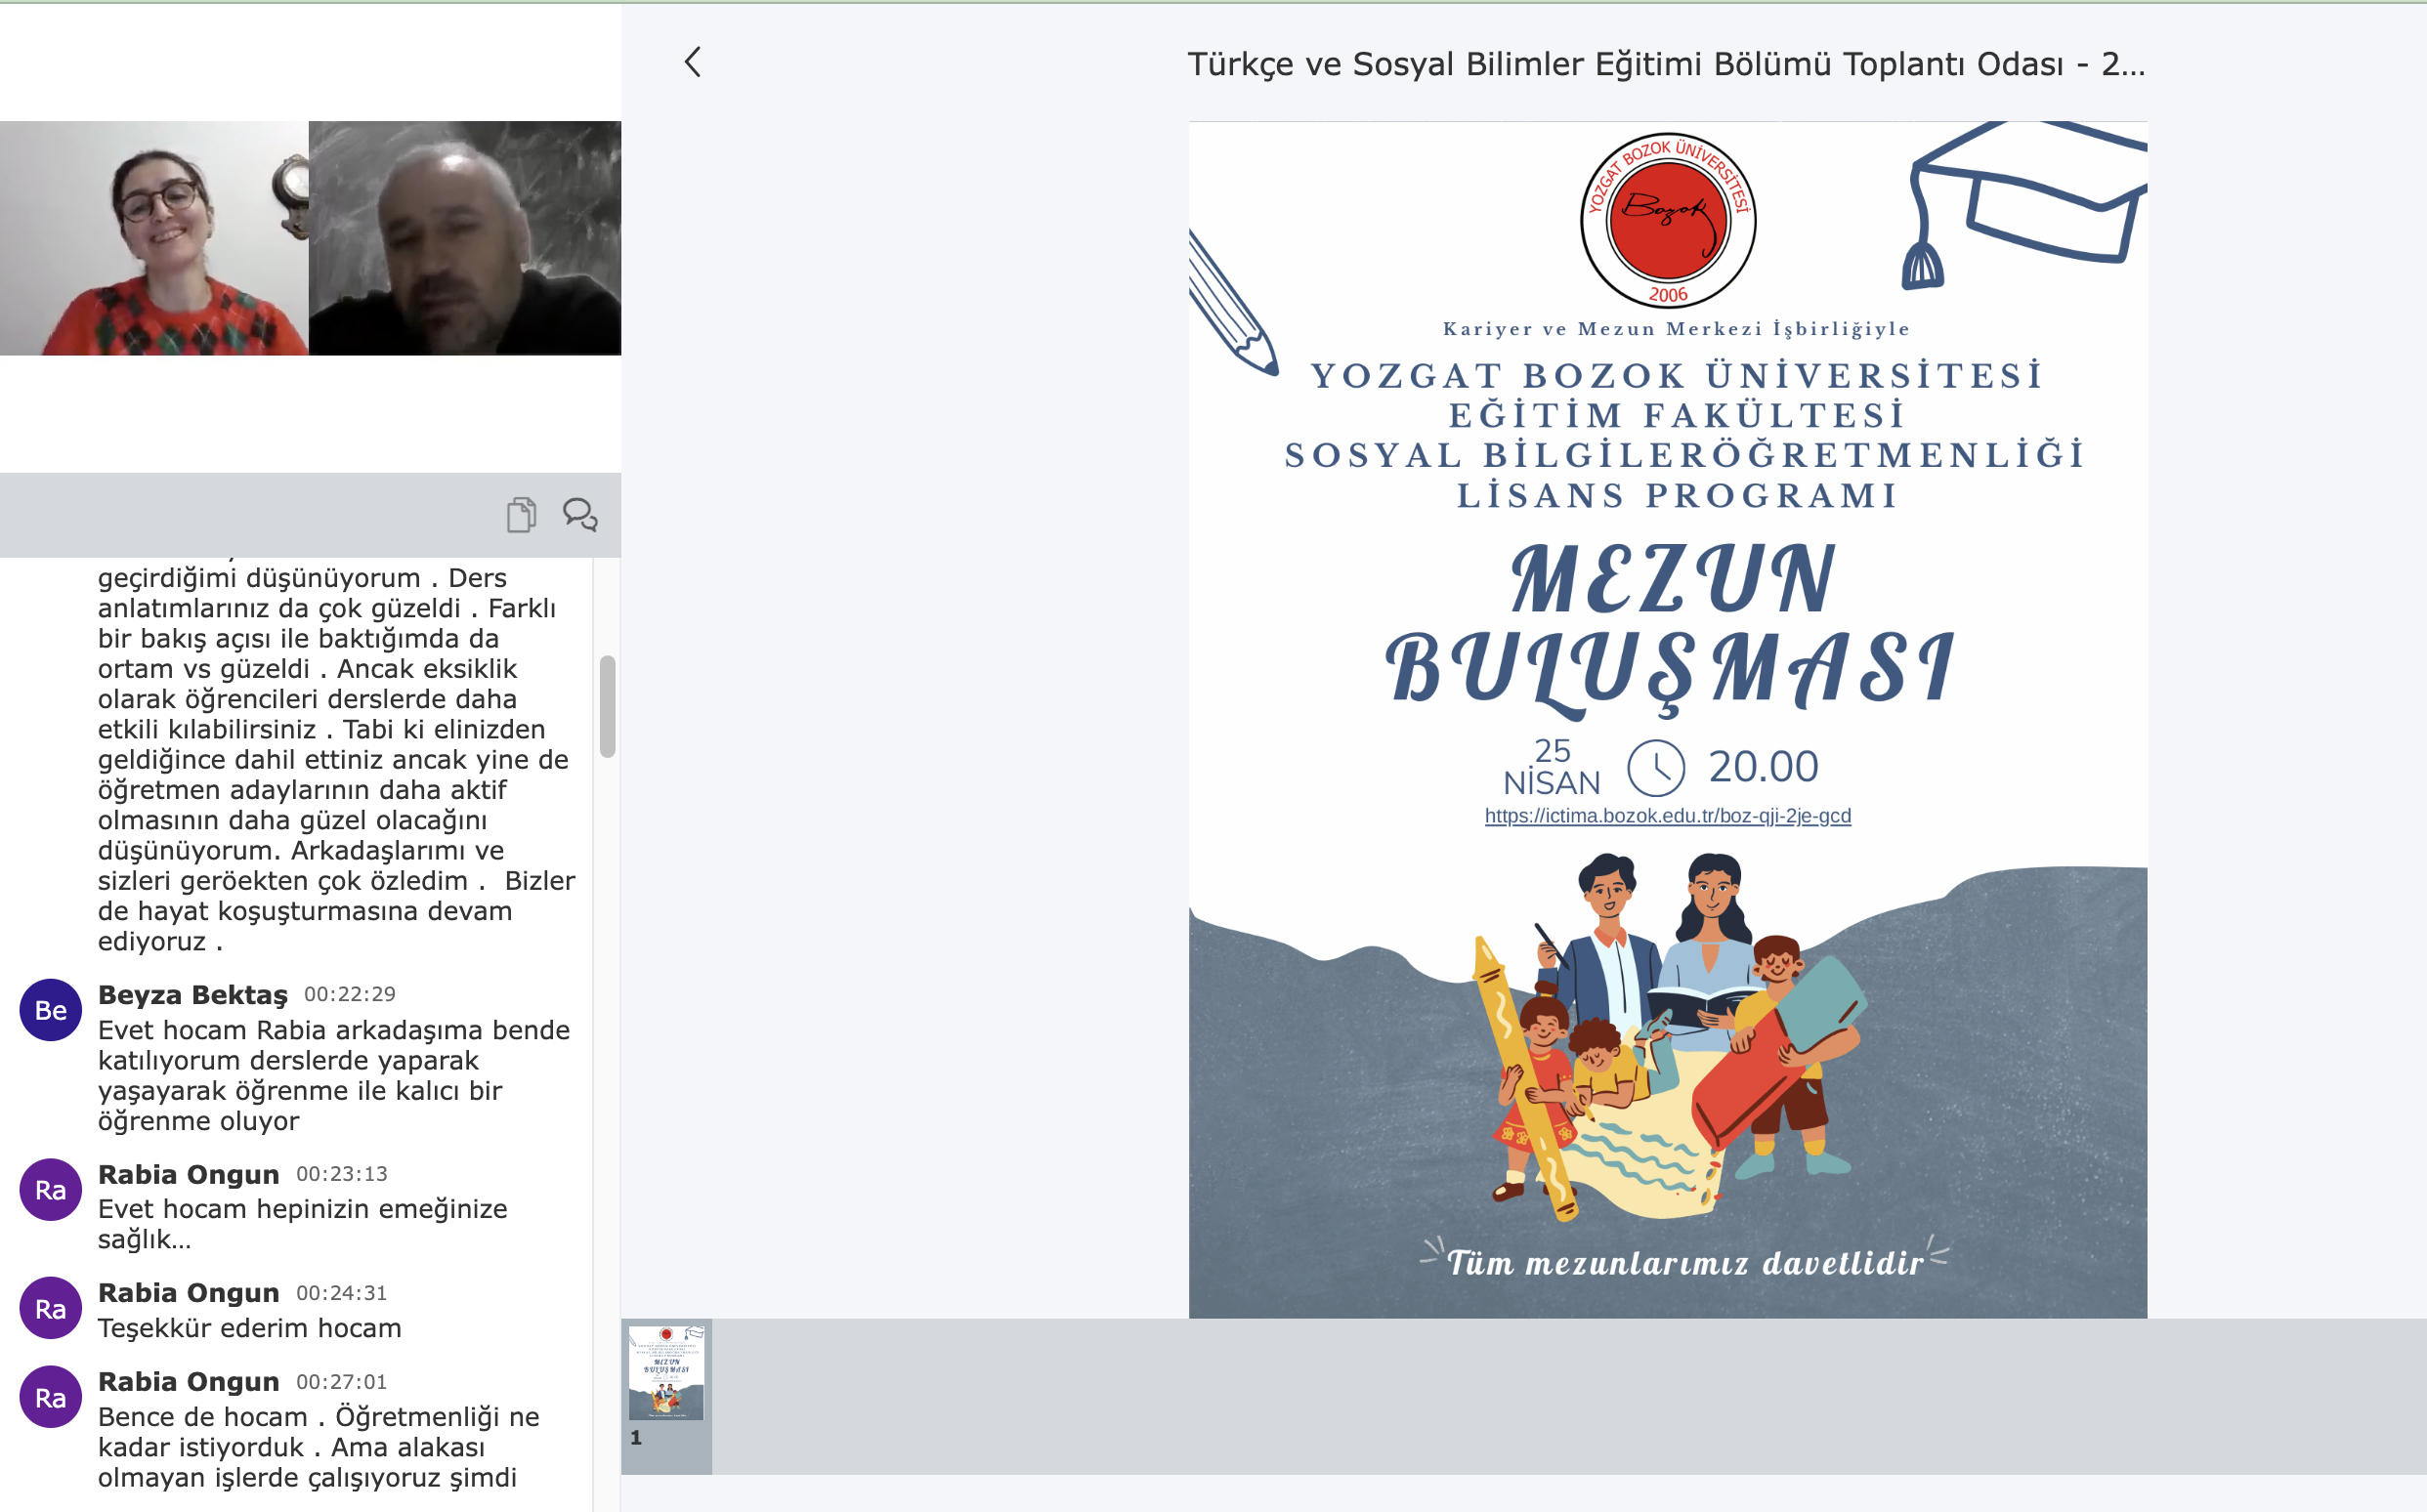Click the timestamp 00:24:31
Image resolution: width=2427 pixels, height=1512 pixels.
coord(342,1293)
